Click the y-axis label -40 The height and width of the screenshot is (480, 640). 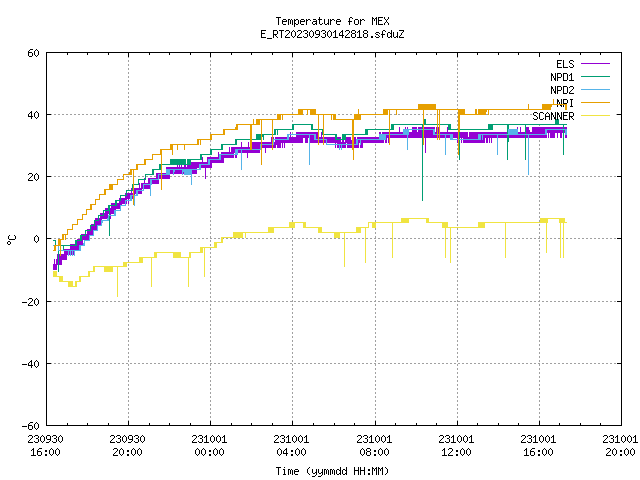point(31,364)
